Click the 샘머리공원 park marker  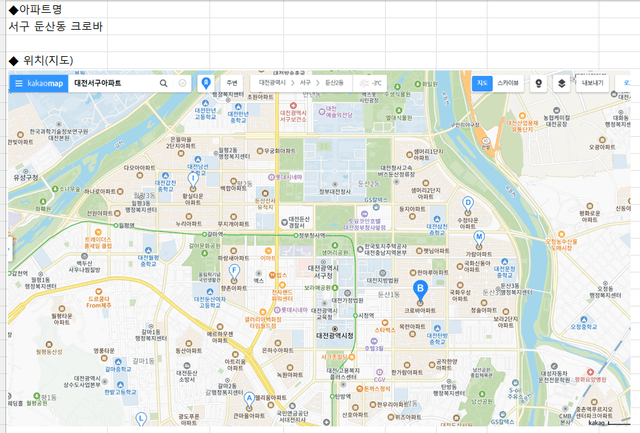(x=335, y=245)
